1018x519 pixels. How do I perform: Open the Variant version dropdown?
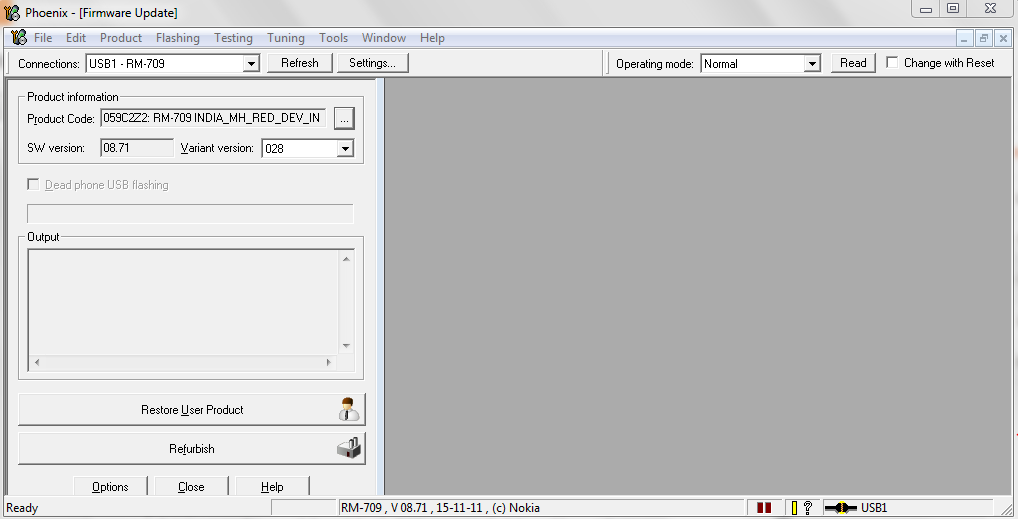point(345,149)
